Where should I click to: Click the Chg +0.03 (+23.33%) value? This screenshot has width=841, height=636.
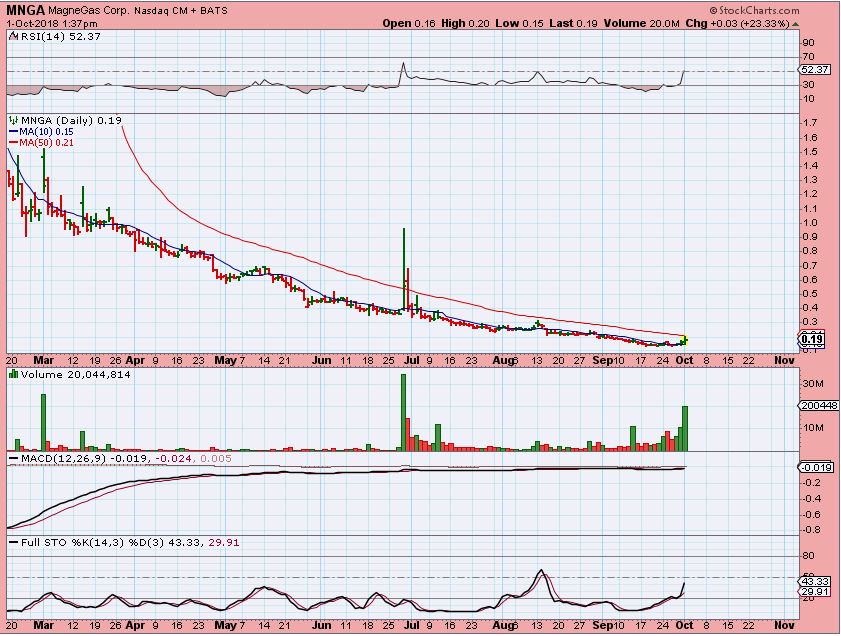click(x=737, y=24)
